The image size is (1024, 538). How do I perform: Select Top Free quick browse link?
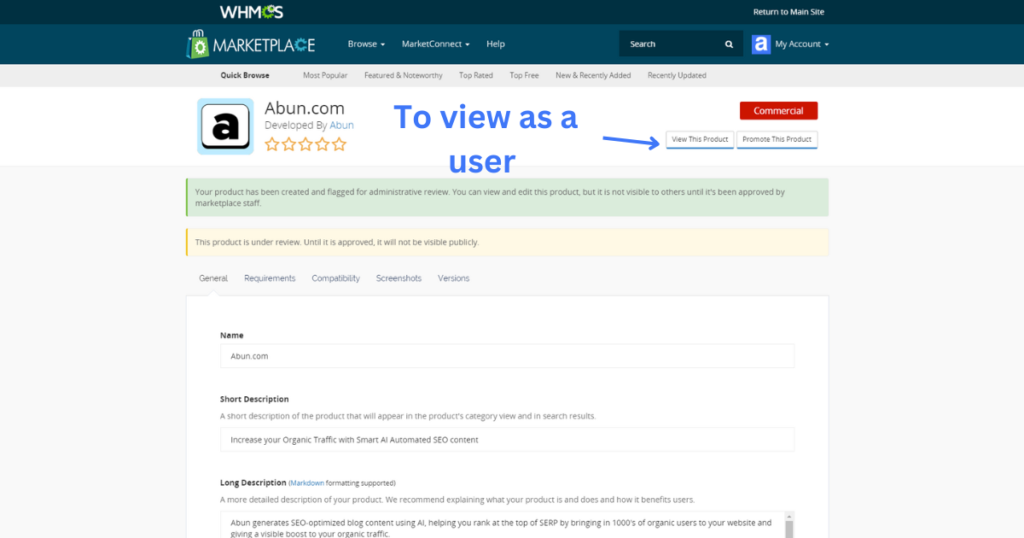pyautogui.click(x=524, y=76)
